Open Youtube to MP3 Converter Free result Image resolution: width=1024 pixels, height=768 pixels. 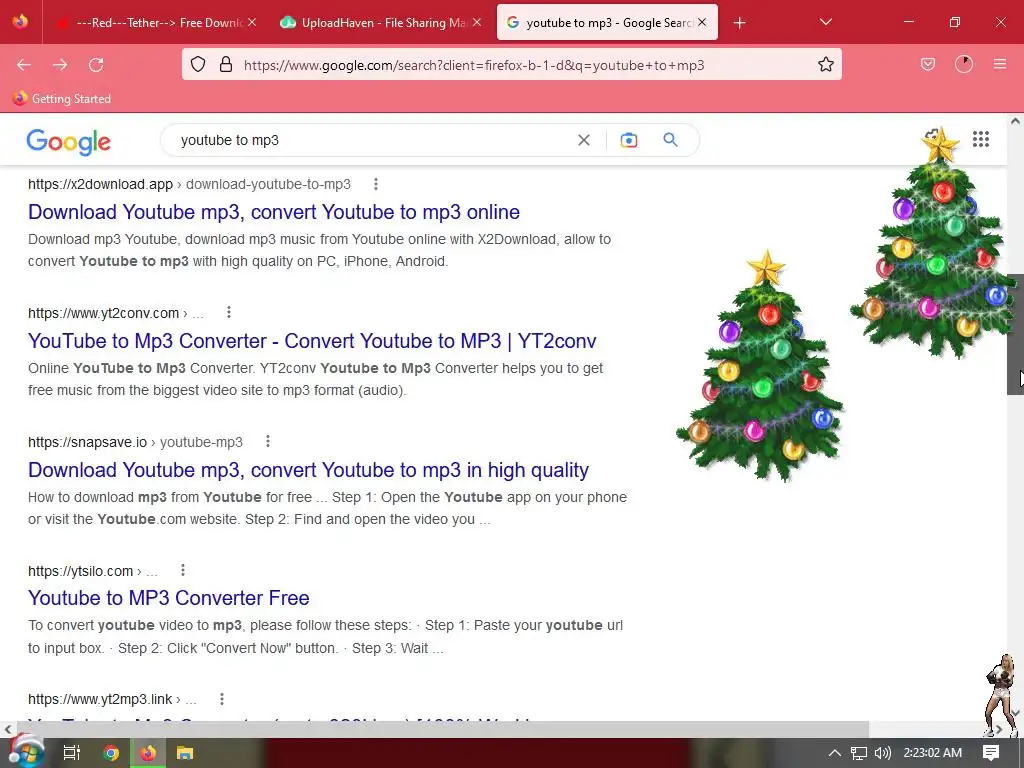pos(168,598)
